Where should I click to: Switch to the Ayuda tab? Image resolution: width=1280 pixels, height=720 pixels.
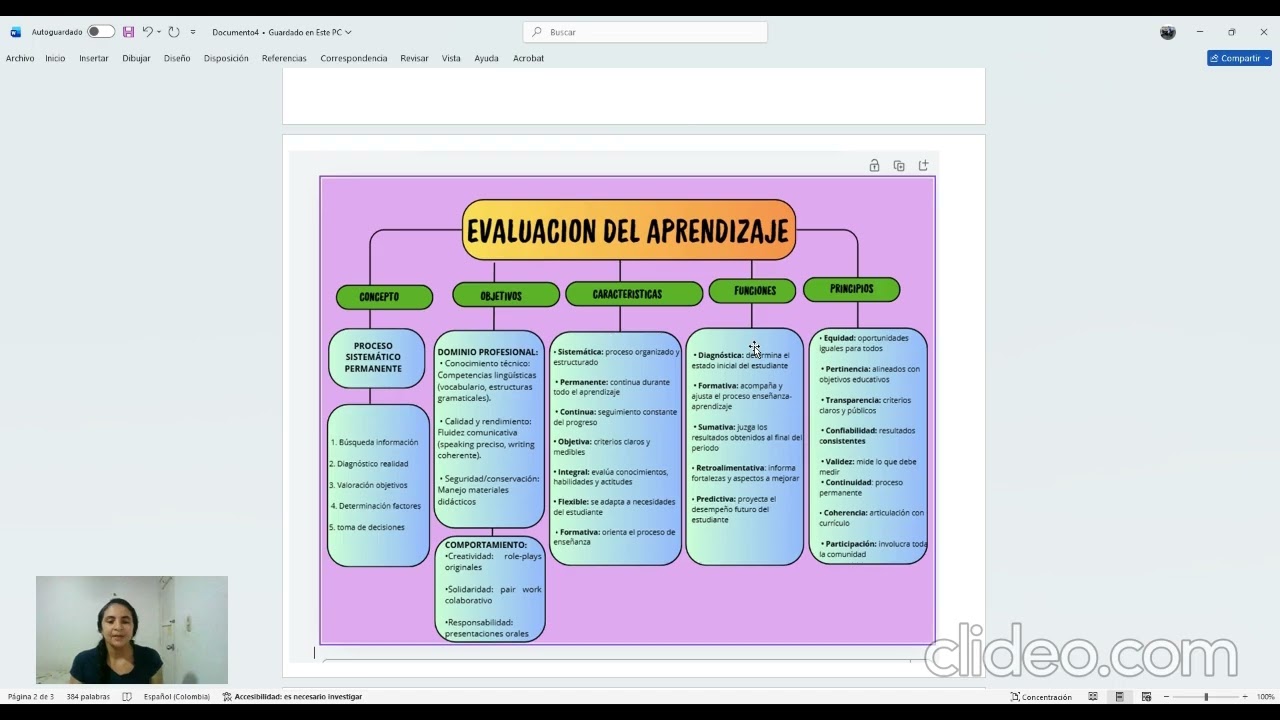pyautogui.click(x=486, y=58)
